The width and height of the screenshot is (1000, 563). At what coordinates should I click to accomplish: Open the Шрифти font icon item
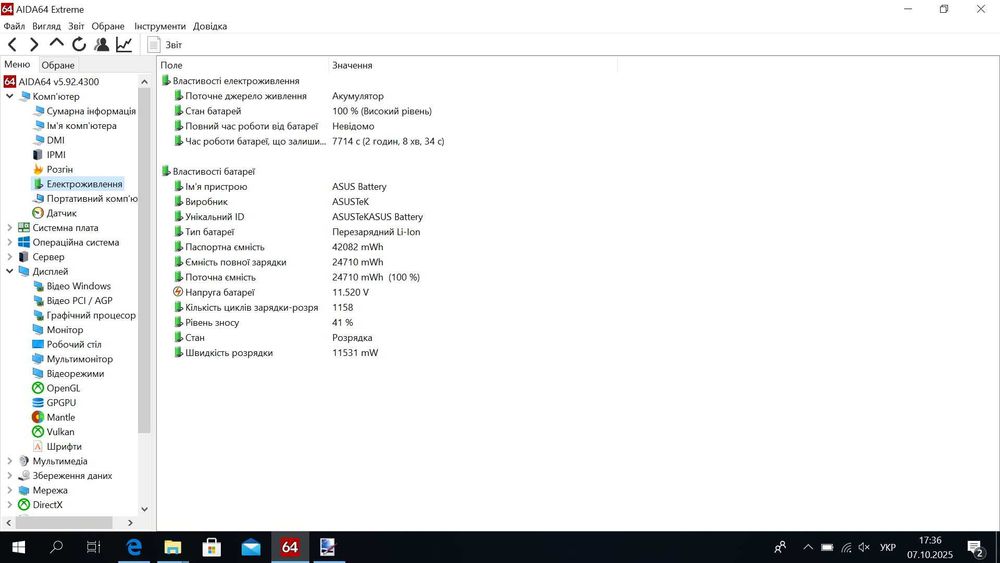[x=57, y=447]
